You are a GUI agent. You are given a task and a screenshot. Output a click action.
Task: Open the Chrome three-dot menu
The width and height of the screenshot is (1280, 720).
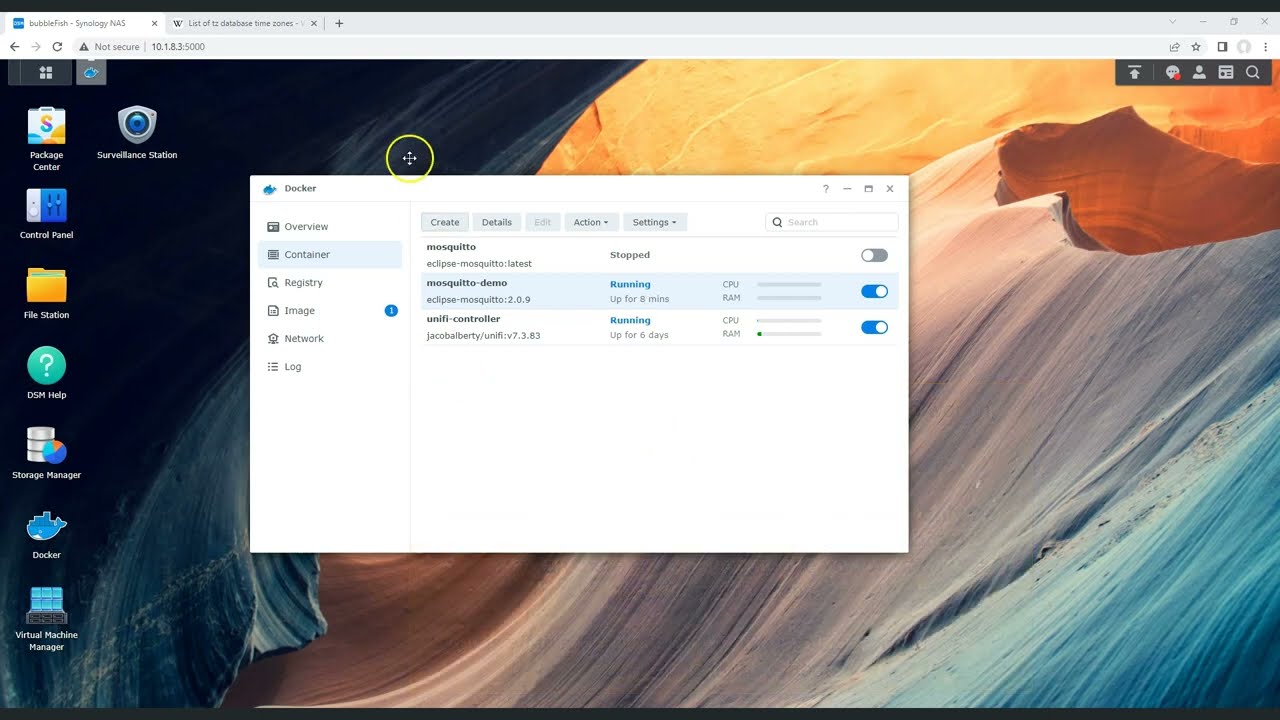[1266, 46]
